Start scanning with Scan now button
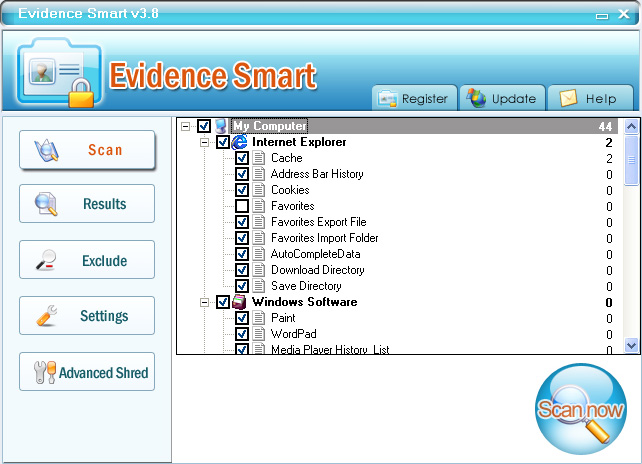 click(x=581, y=409)
